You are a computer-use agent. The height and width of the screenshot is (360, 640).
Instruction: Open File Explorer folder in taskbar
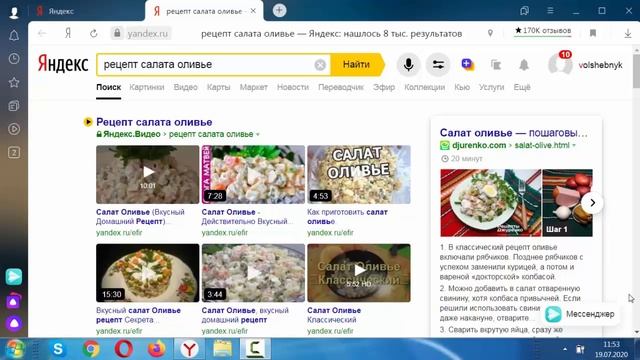pyautogui.click(x=222, y=349)
